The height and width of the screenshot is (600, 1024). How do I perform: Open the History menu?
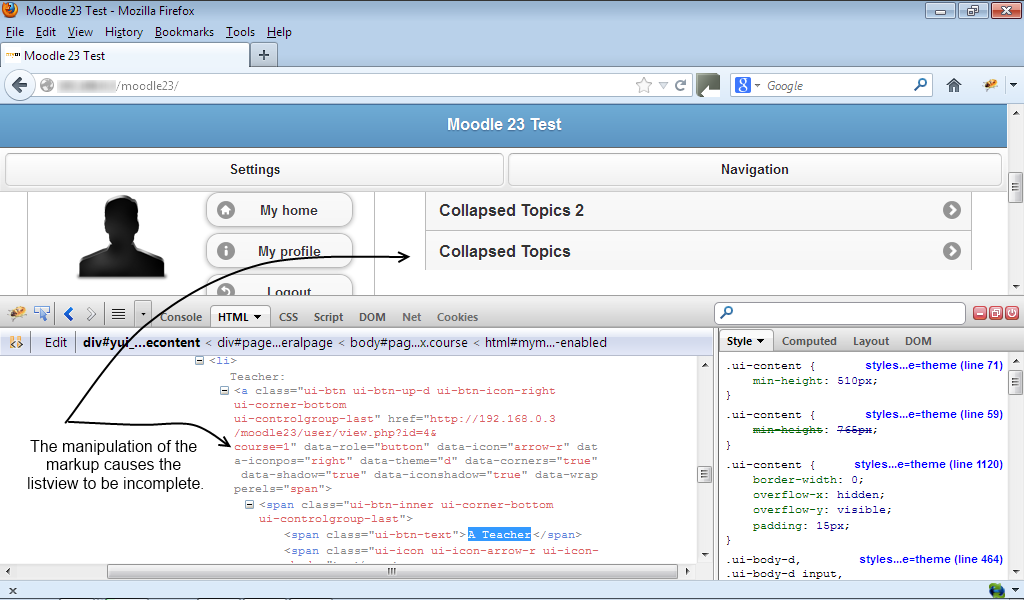tap(123, 32)
